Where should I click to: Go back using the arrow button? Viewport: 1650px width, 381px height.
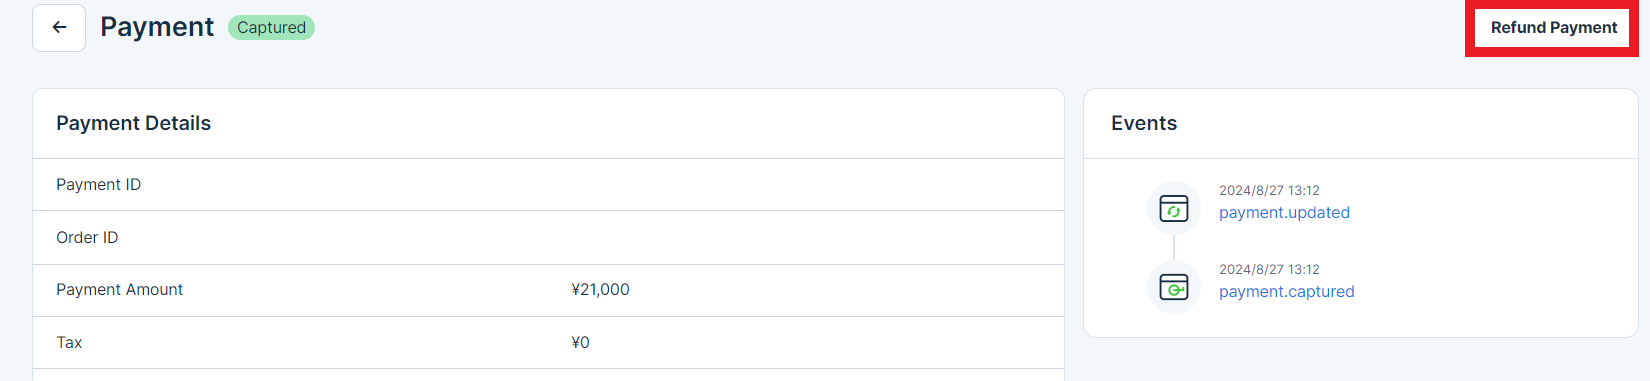[59, 28]
